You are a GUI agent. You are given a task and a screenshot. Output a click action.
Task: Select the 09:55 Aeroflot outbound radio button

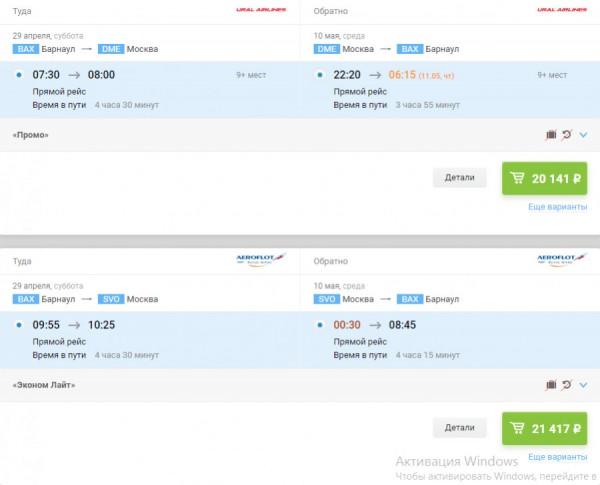tap(19, 325)
